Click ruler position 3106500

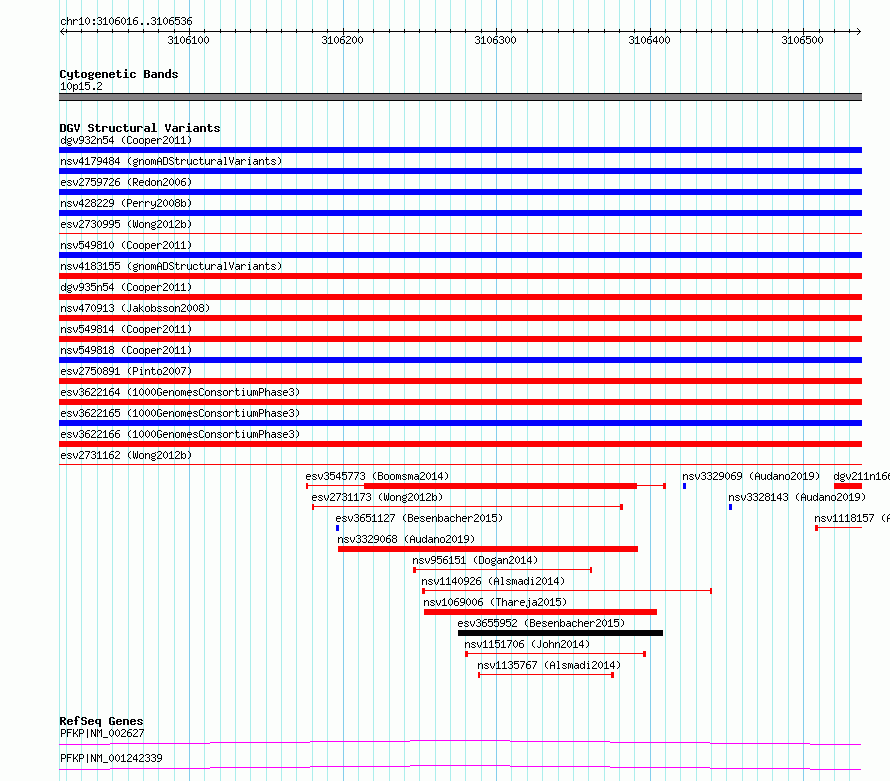coord(802,40)
